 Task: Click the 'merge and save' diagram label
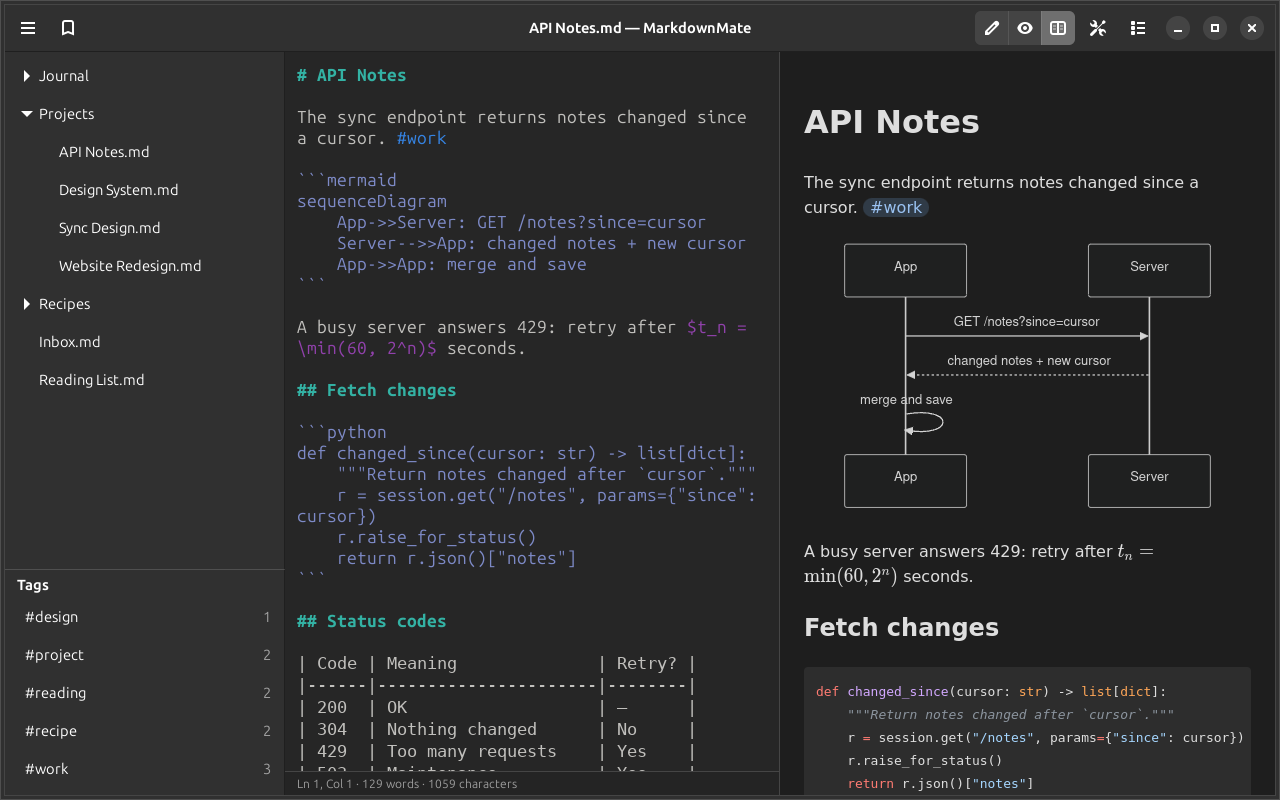(906, 400)
